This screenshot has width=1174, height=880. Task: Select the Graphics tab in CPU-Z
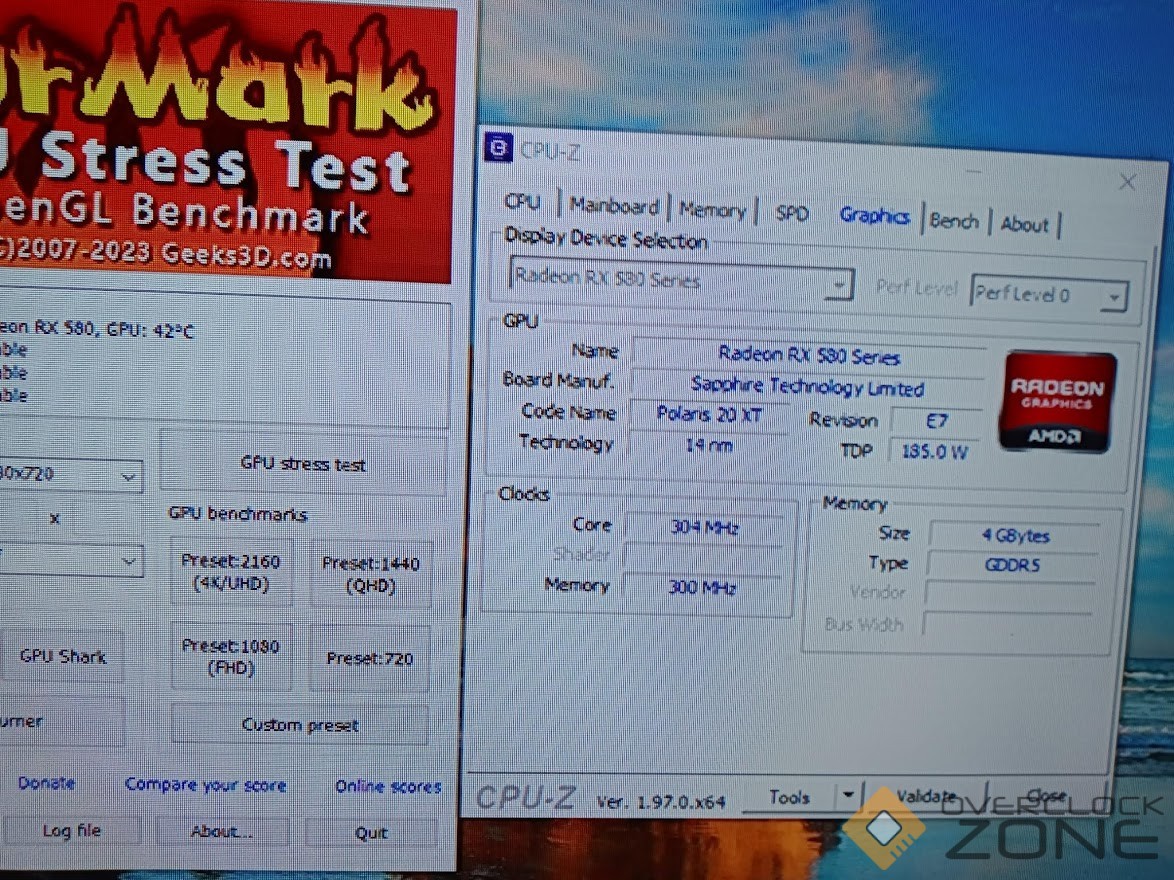click(x=874, y=216)
